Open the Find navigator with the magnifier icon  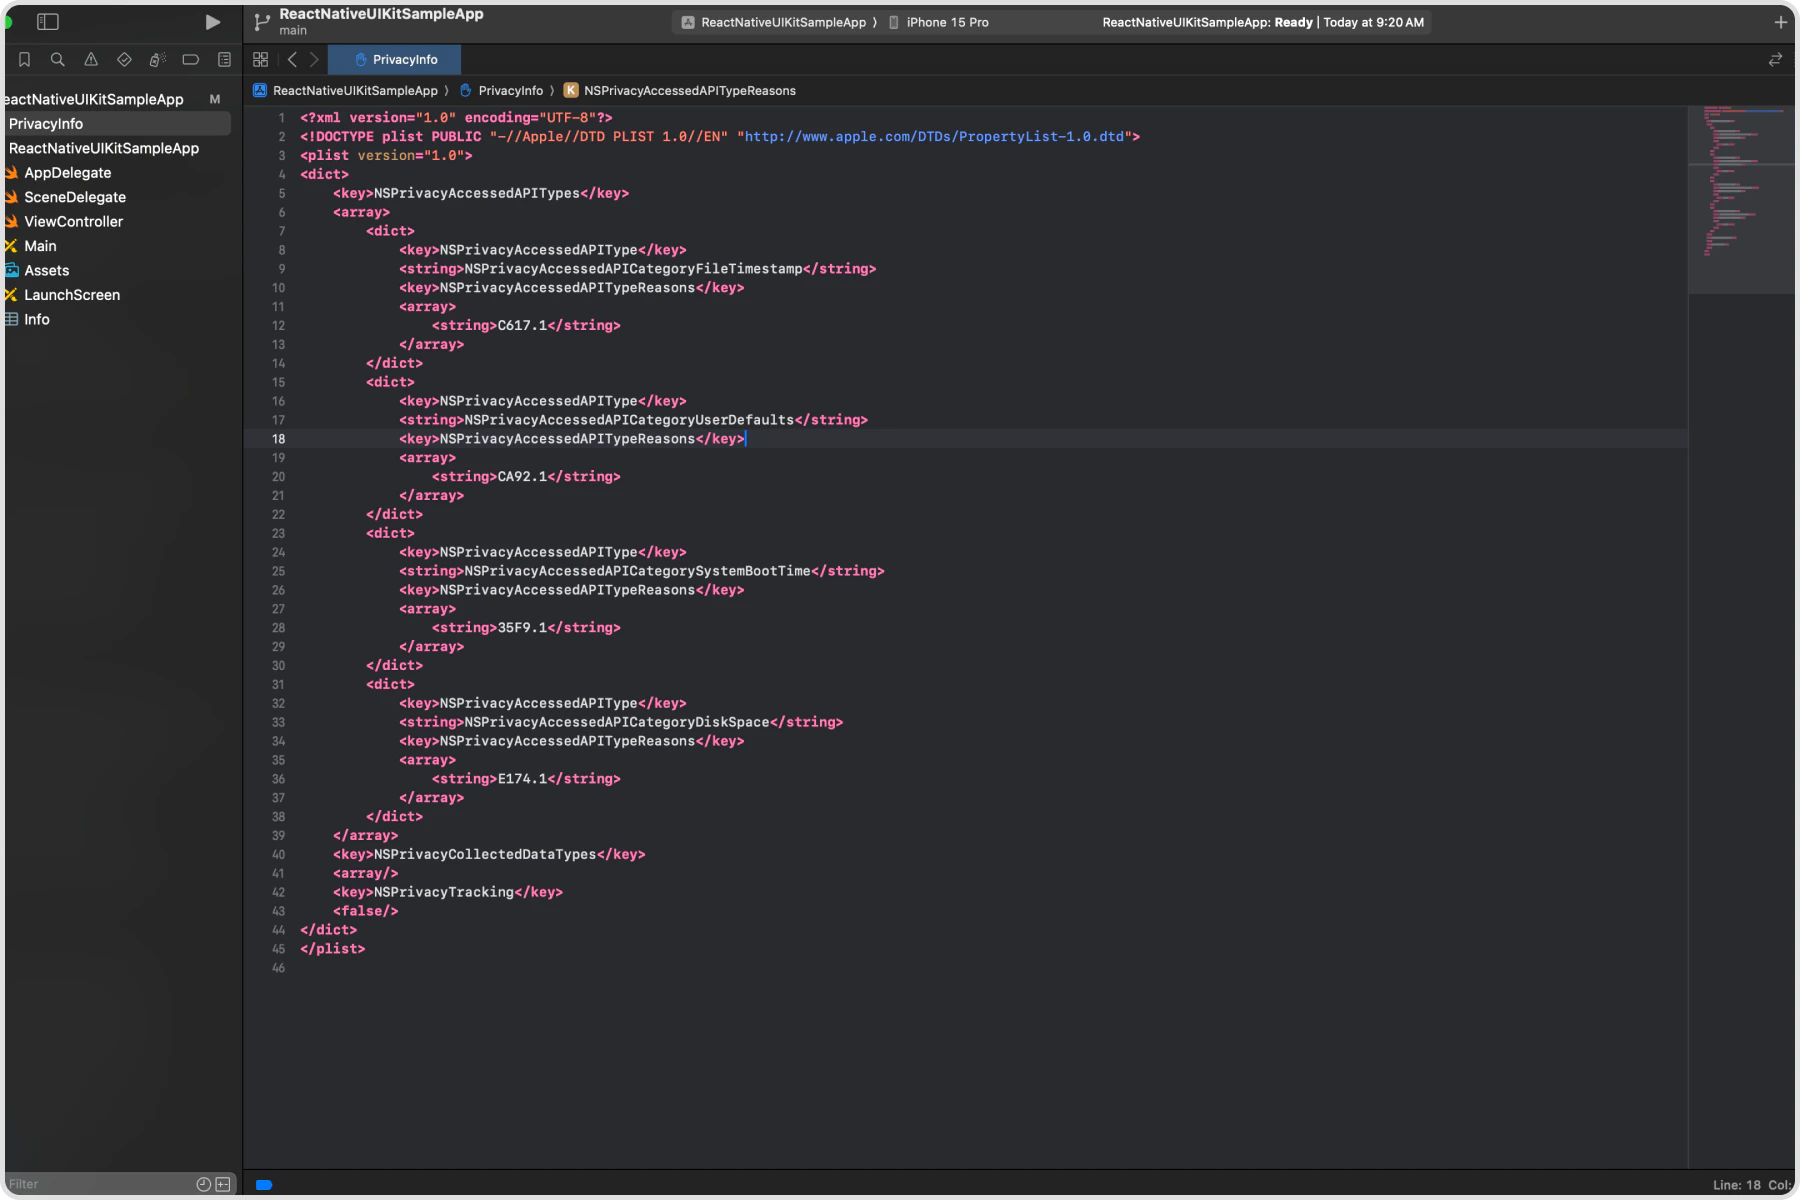[x=57, y=59]
